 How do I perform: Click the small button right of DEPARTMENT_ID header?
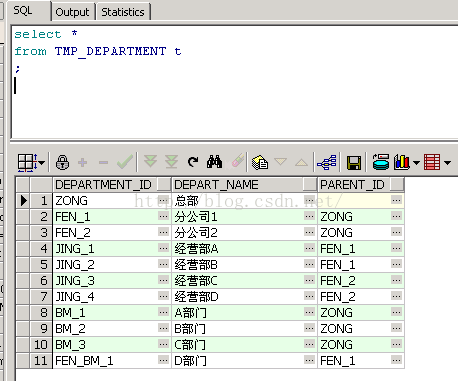point(164,185)
